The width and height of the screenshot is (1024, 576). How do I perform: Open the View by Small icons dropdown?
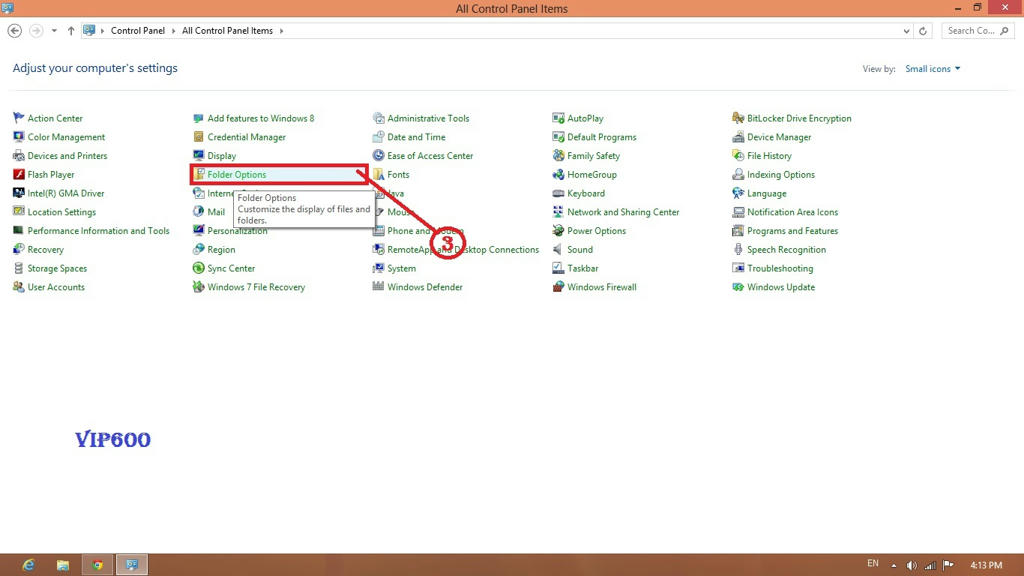(933, 69)
